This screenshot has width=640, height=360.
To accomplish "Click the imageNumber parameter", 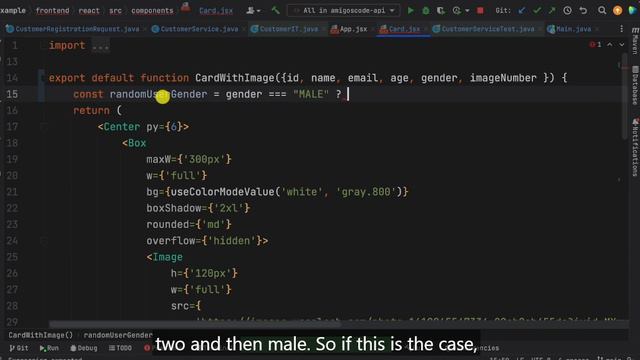I will pos(503,78).
